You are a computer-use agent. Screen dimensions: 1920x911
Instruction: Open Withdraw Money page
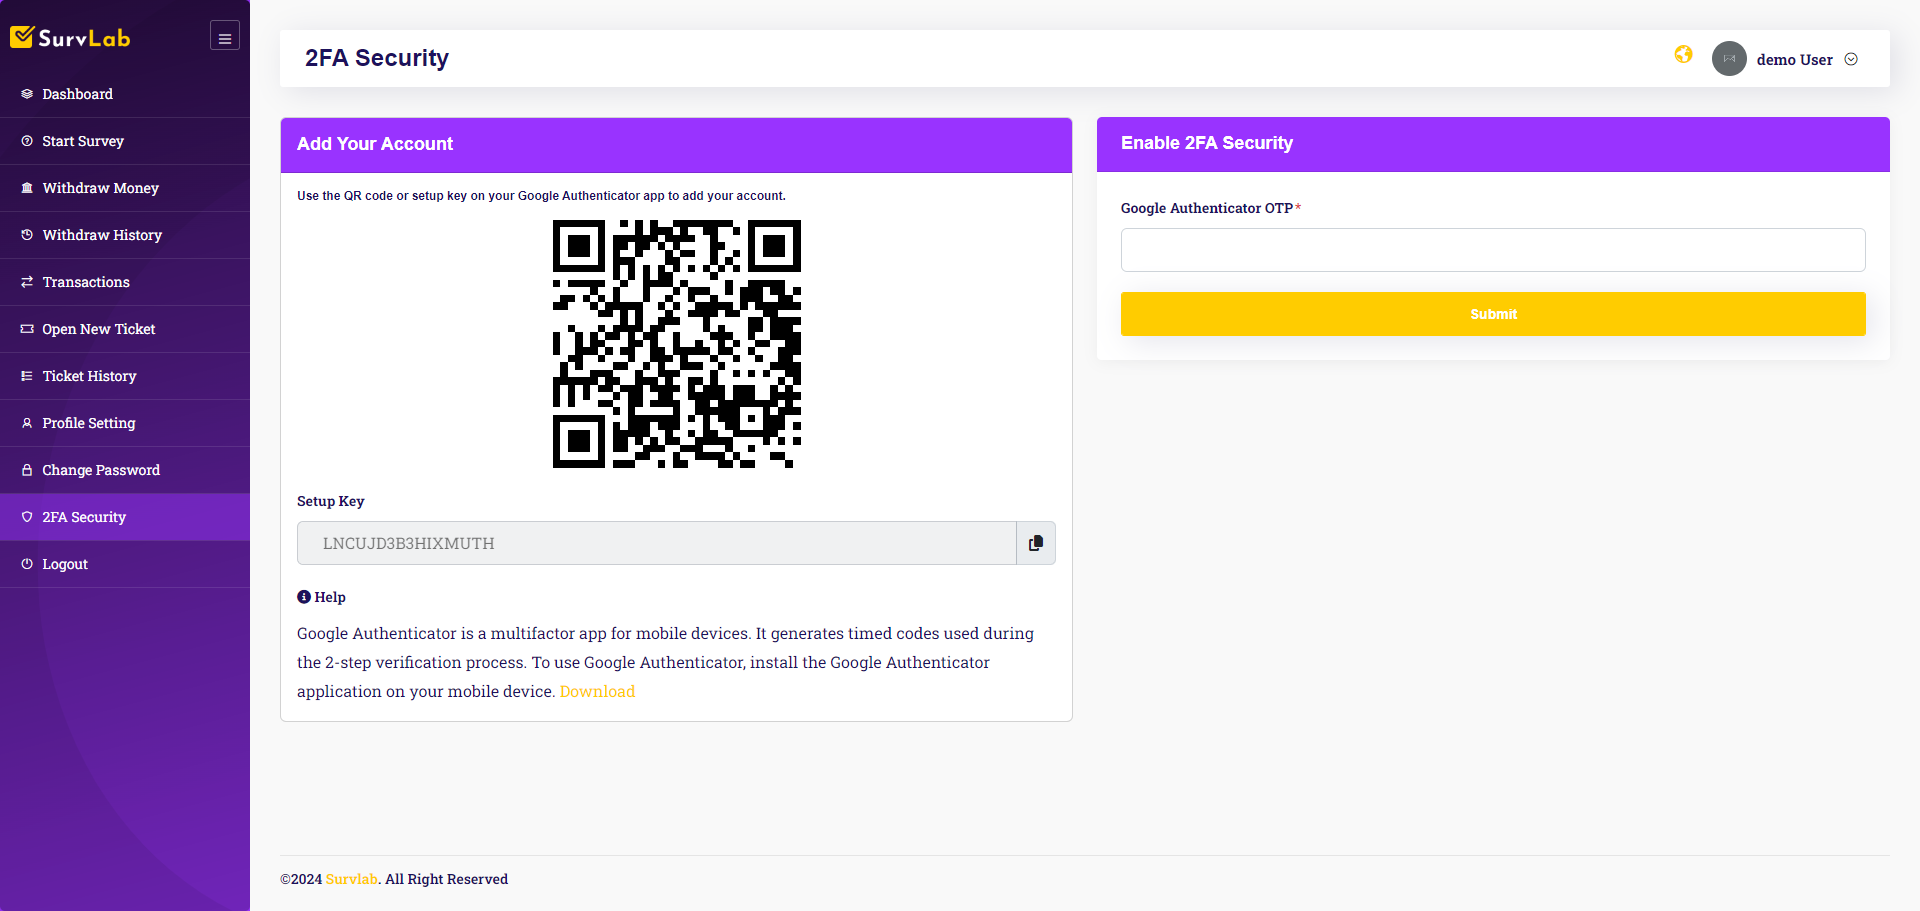tap(100, 188)
